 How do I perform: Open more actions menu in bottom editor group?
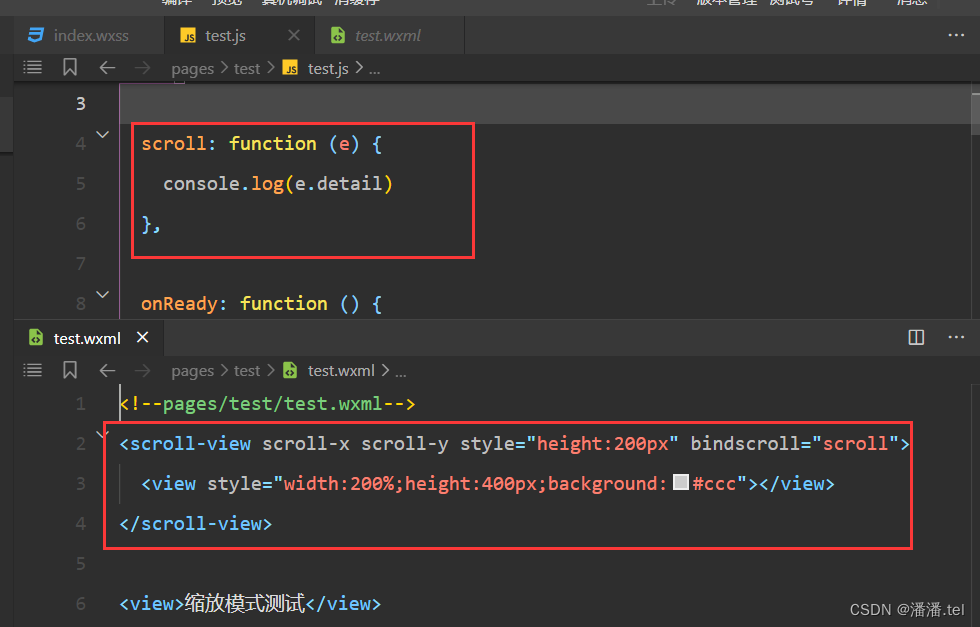[956, 338]
